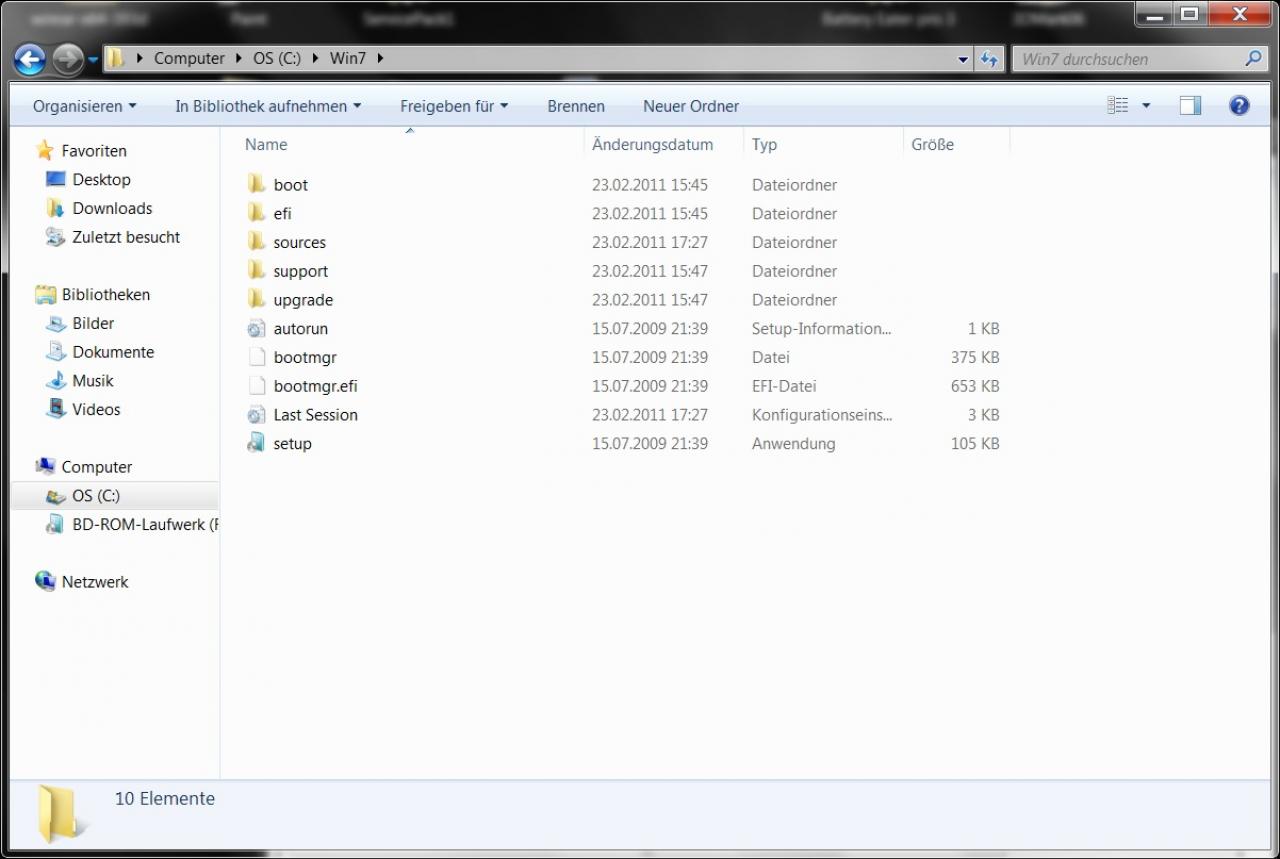The width and height of the screenshot is (1280, 859).
Task: Click the Anwendung type of setup
Action: tap(794, 443)
